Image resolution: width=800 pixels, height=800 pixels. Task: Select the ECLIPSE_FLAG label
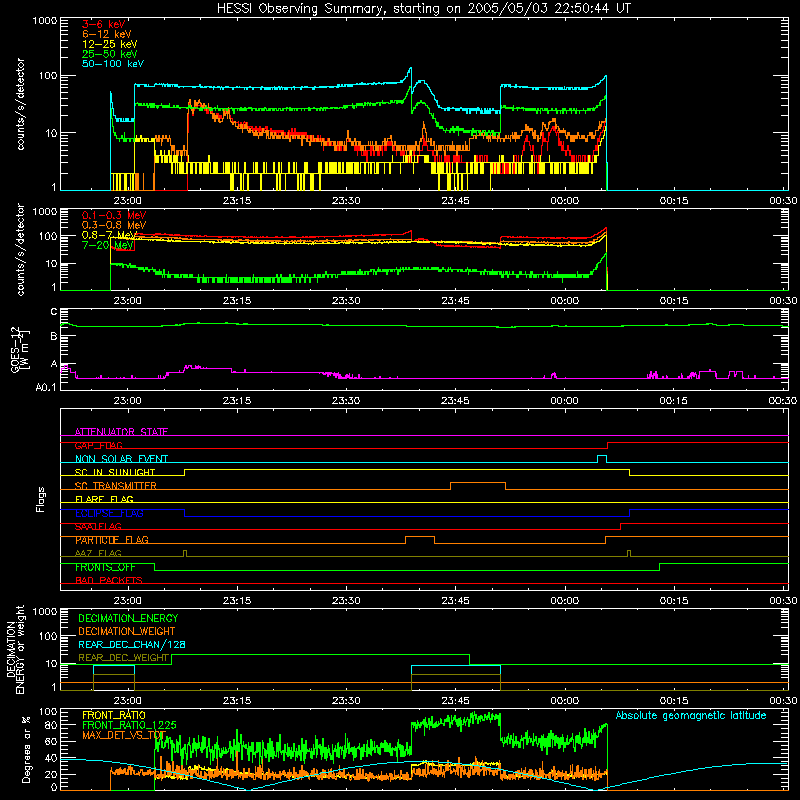(x=109, y=513)
